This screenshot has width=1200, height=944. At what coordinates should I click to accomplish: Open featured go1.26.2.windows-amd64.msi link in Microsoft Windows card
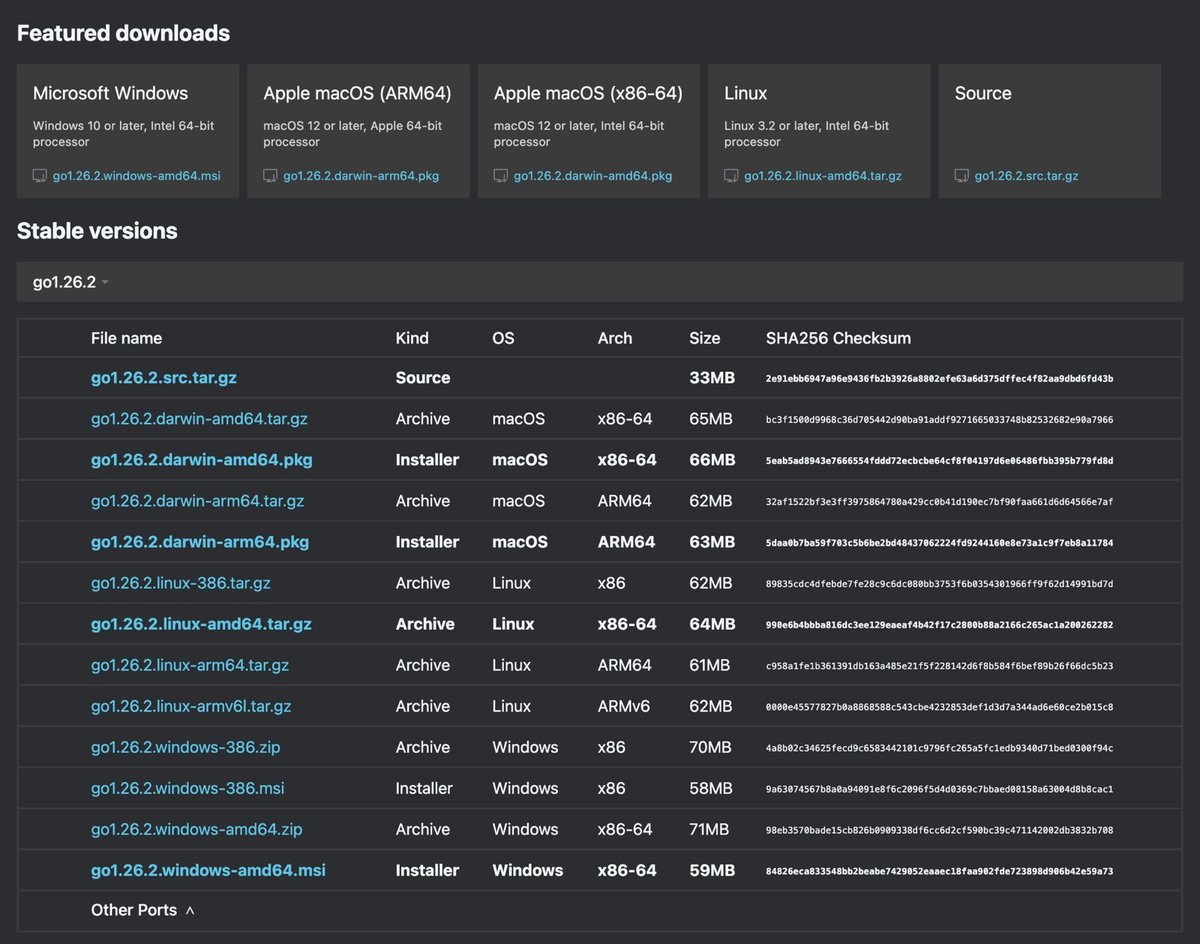(x=137, y=176)
